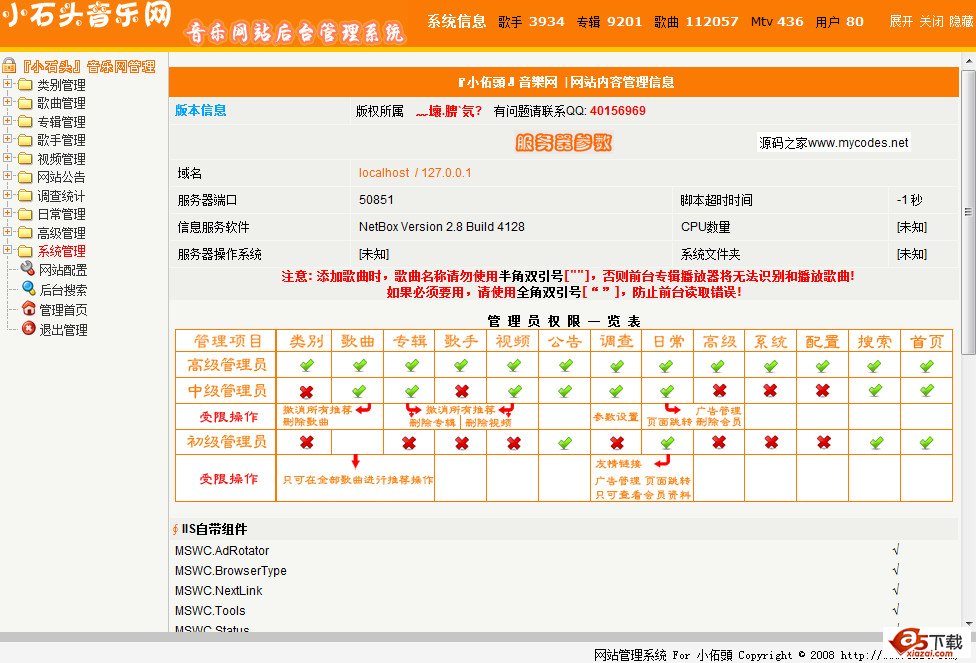Screen dimensions: 976x663
Task: Click the scrollbar down arrow
Action: [x=969, y=623]
